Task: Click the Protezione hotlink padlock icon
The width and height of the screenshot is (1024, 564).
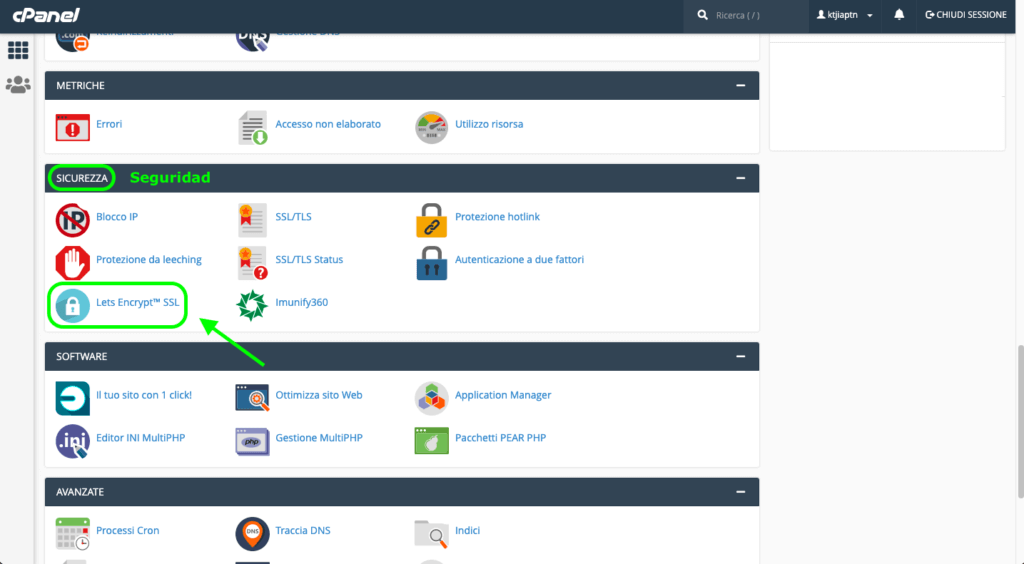Action: tap(431, 220)
